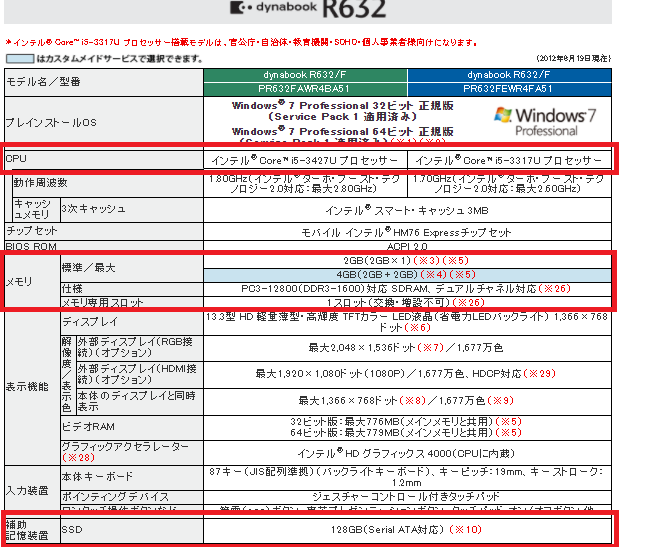Image resolution: width=651 pixels, height=547 pixels.
Task: Click the 'キャッシュメモリ' label
Action: [x=32, y=209]
